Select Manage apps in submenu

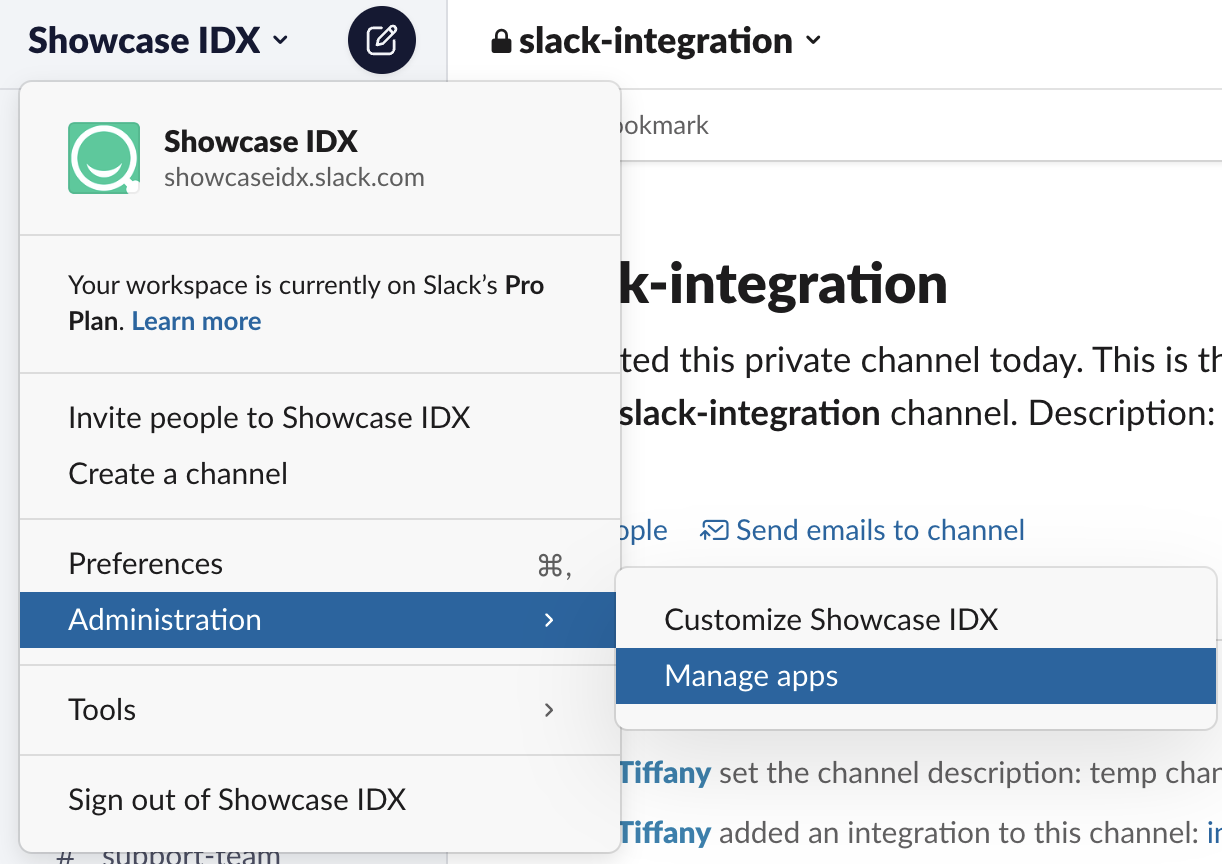[x=916, y=676]
